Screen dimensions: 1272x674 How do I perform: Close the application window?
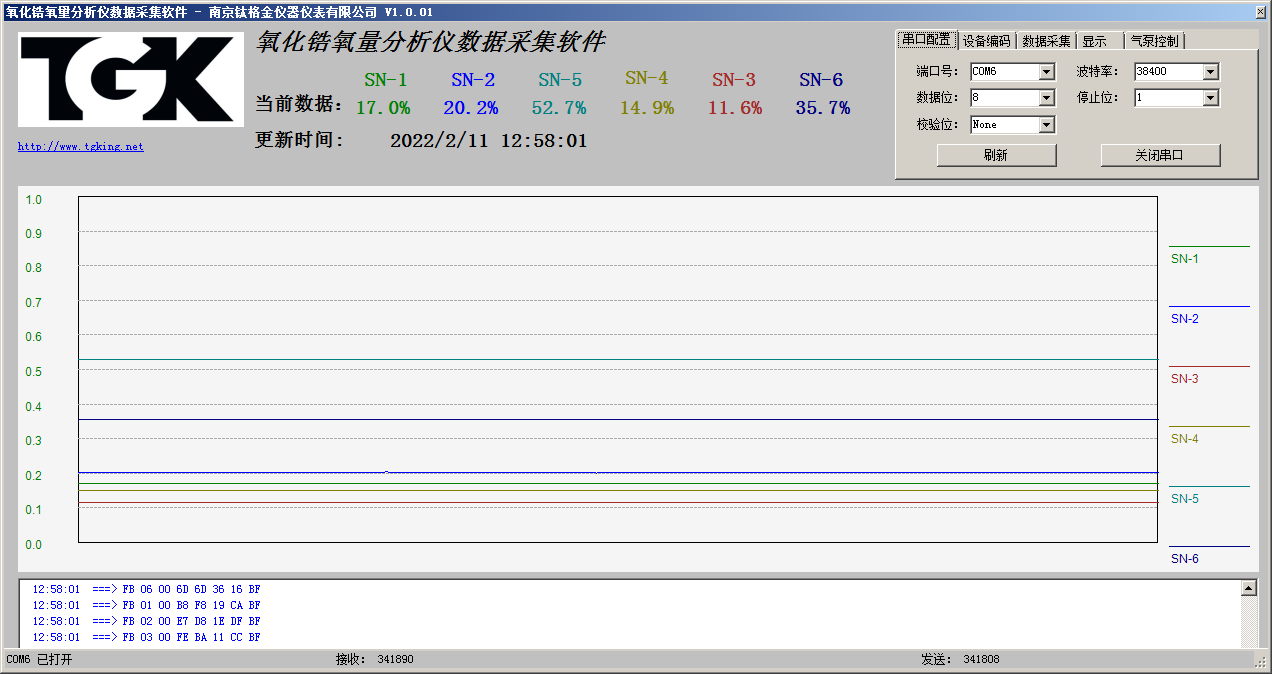pyautogui.click(x=1260, y=11)
